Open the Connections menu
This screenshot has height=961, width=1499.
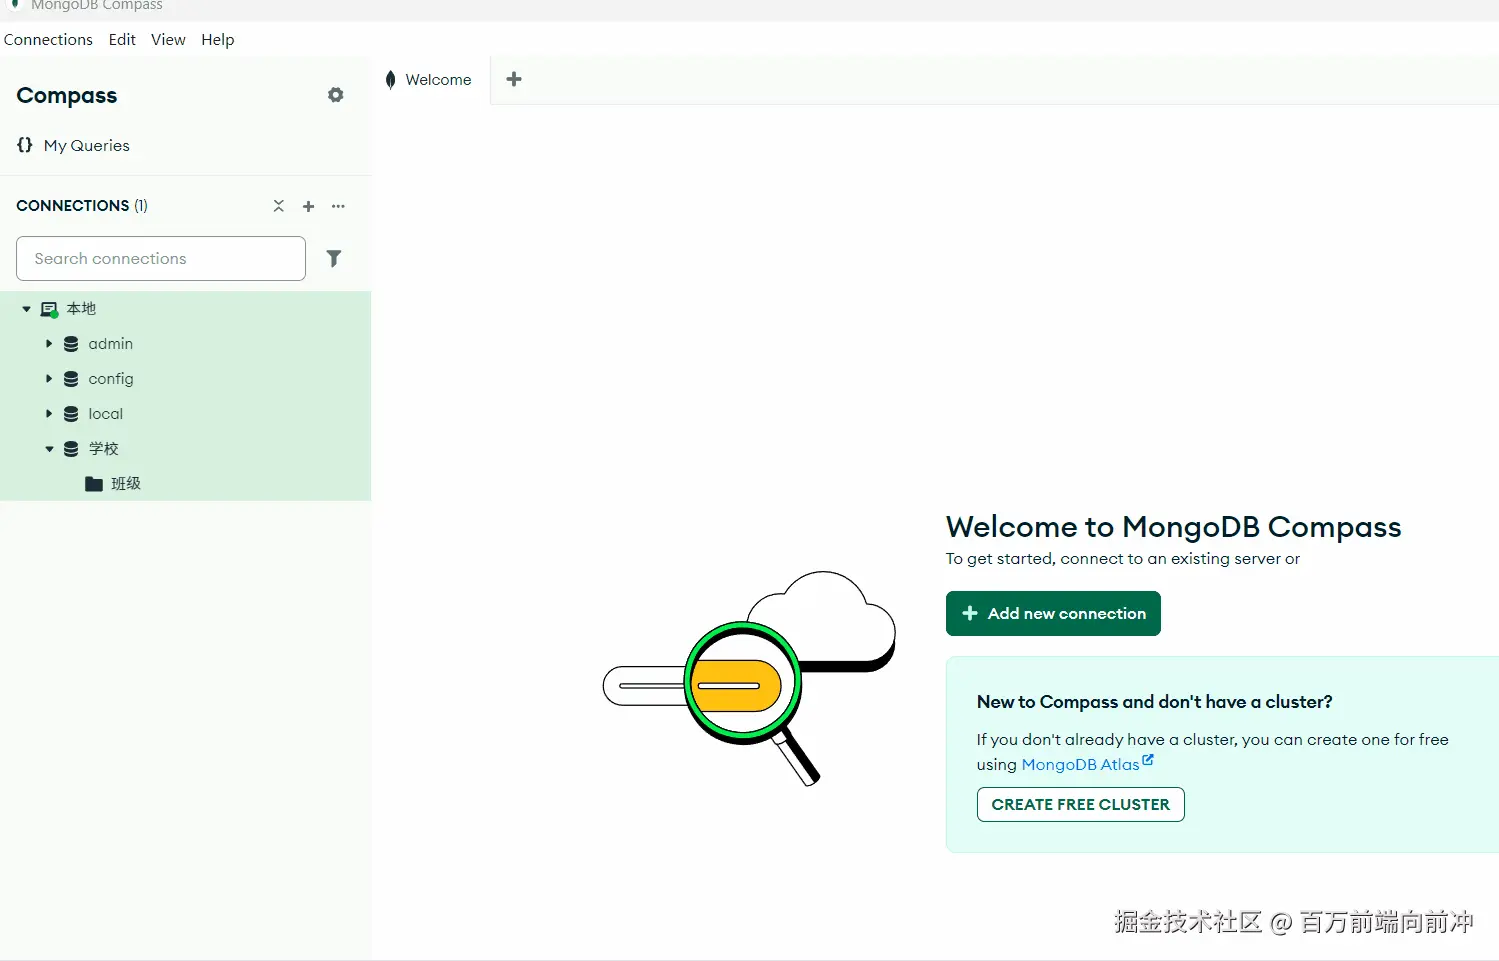tap(48, 40)
